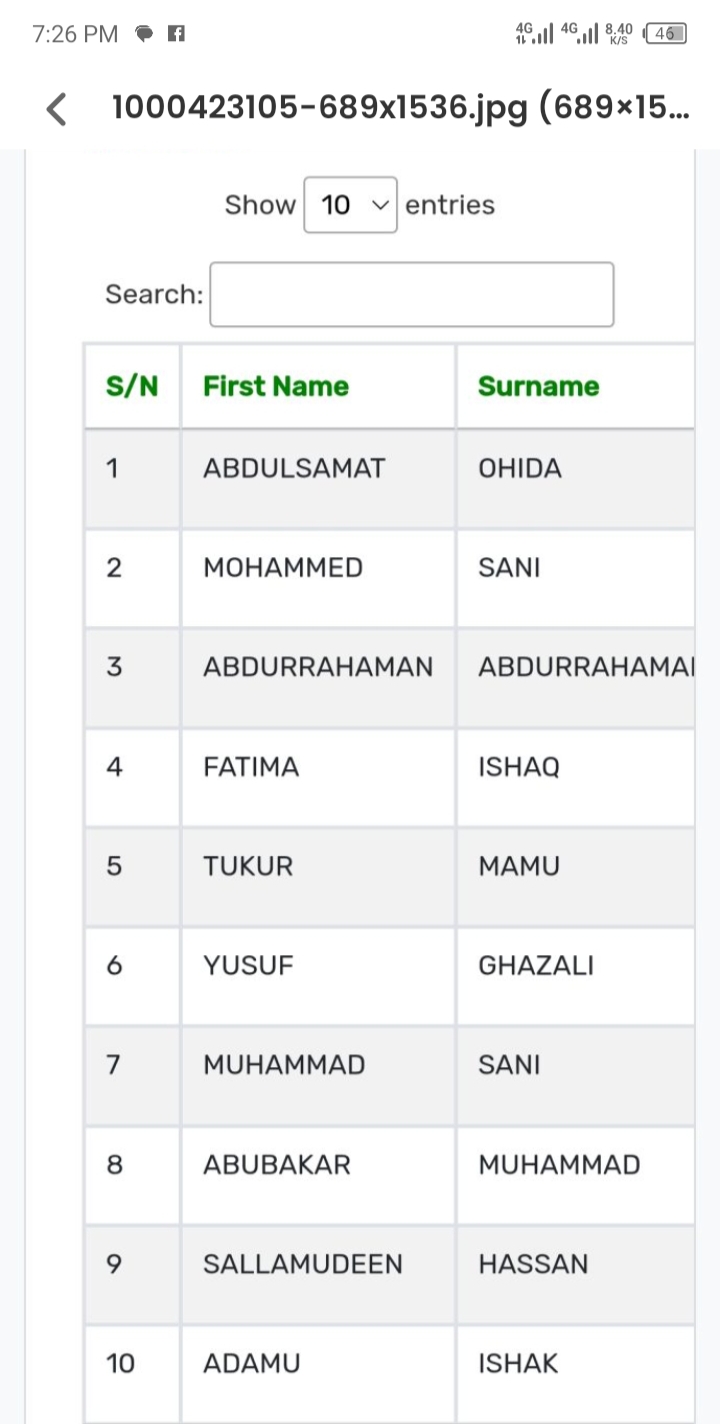Tap the first 4G signal icon
Viewport: 720px width, 1424px height.
coord(534,34)
